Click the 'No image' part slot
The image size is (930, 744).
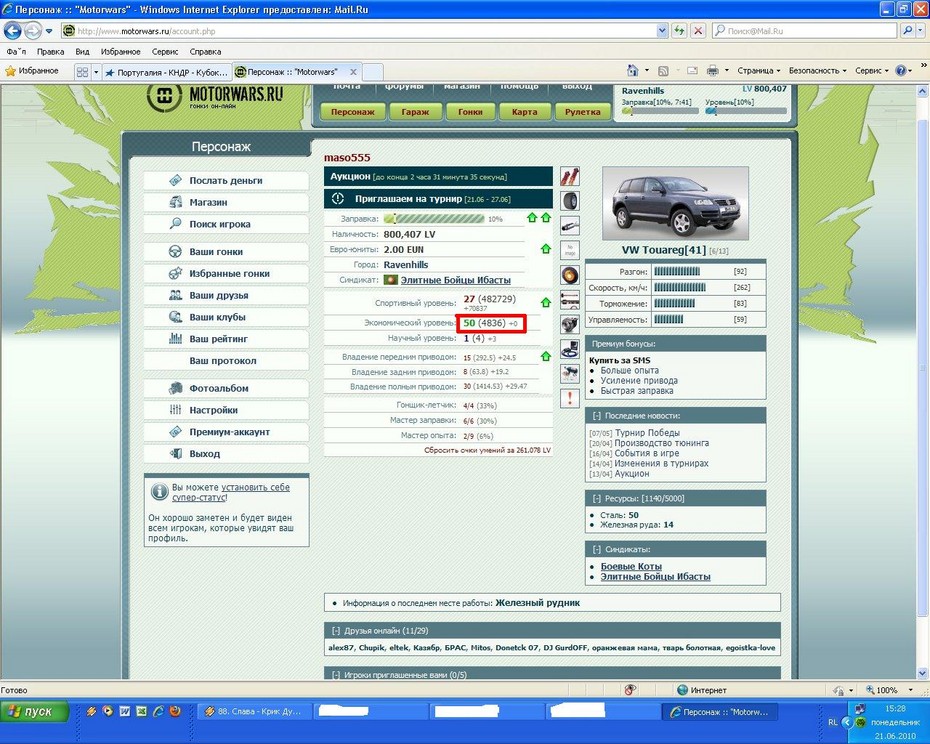click(569, 250)
